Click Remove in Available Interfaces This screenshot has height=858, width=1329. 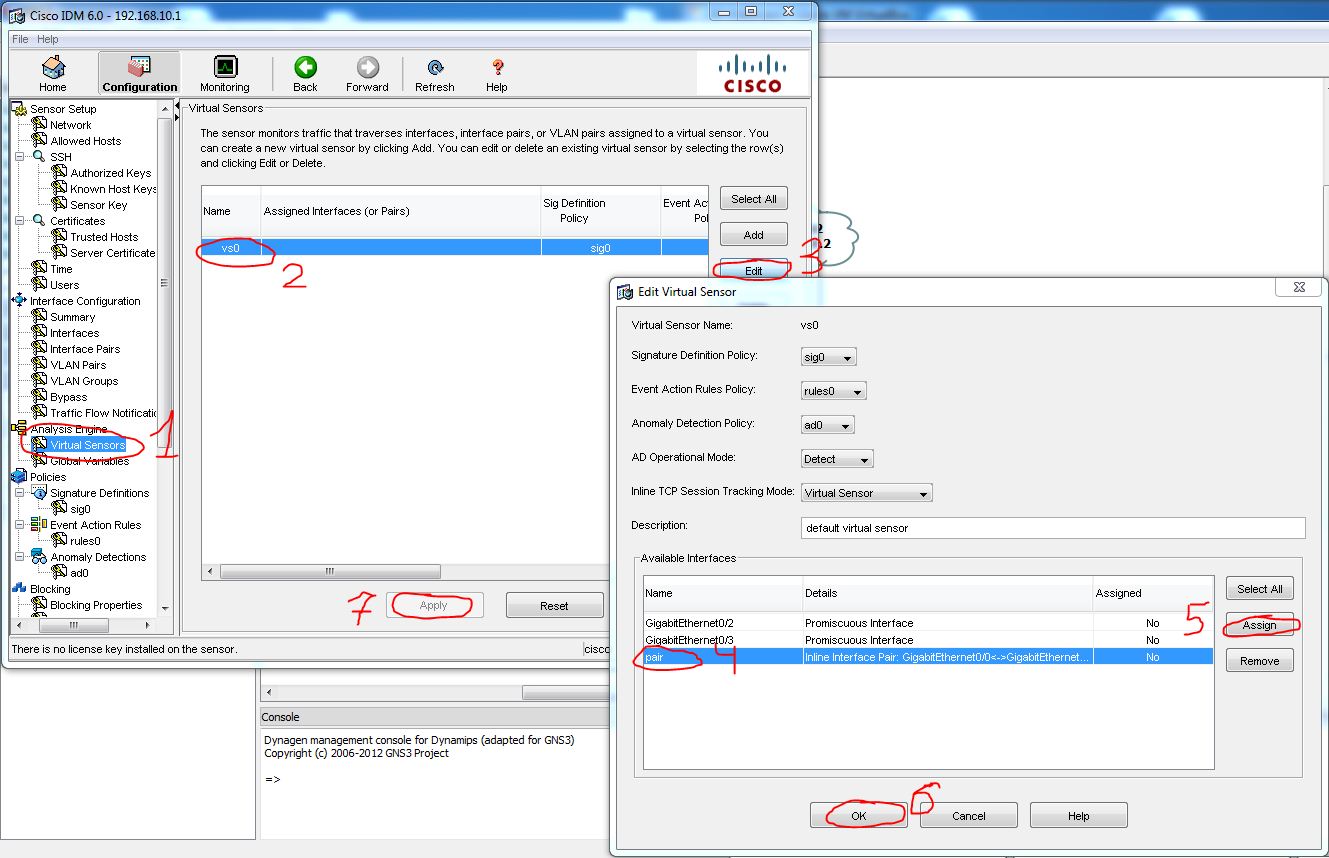pos(1260,661)
